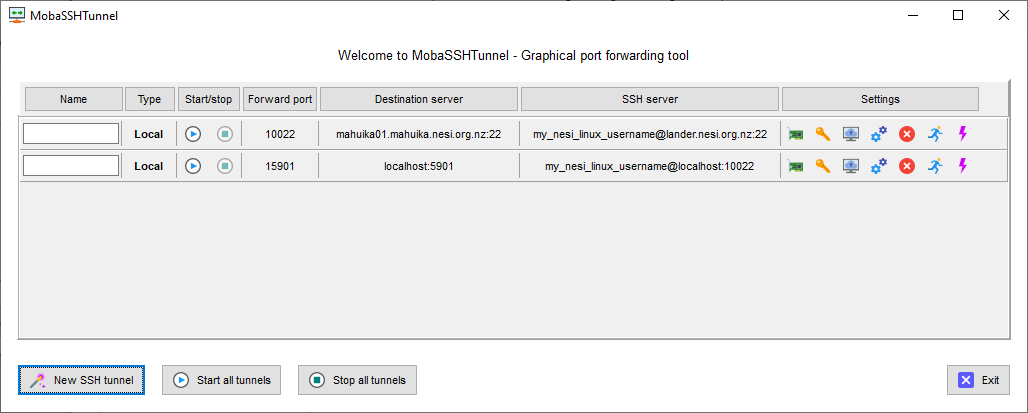The width and height of the screenshot is (1028, 413).
Task: Open proxy monitor icon for the 10022 tunnel
Action: pos(850,134)
